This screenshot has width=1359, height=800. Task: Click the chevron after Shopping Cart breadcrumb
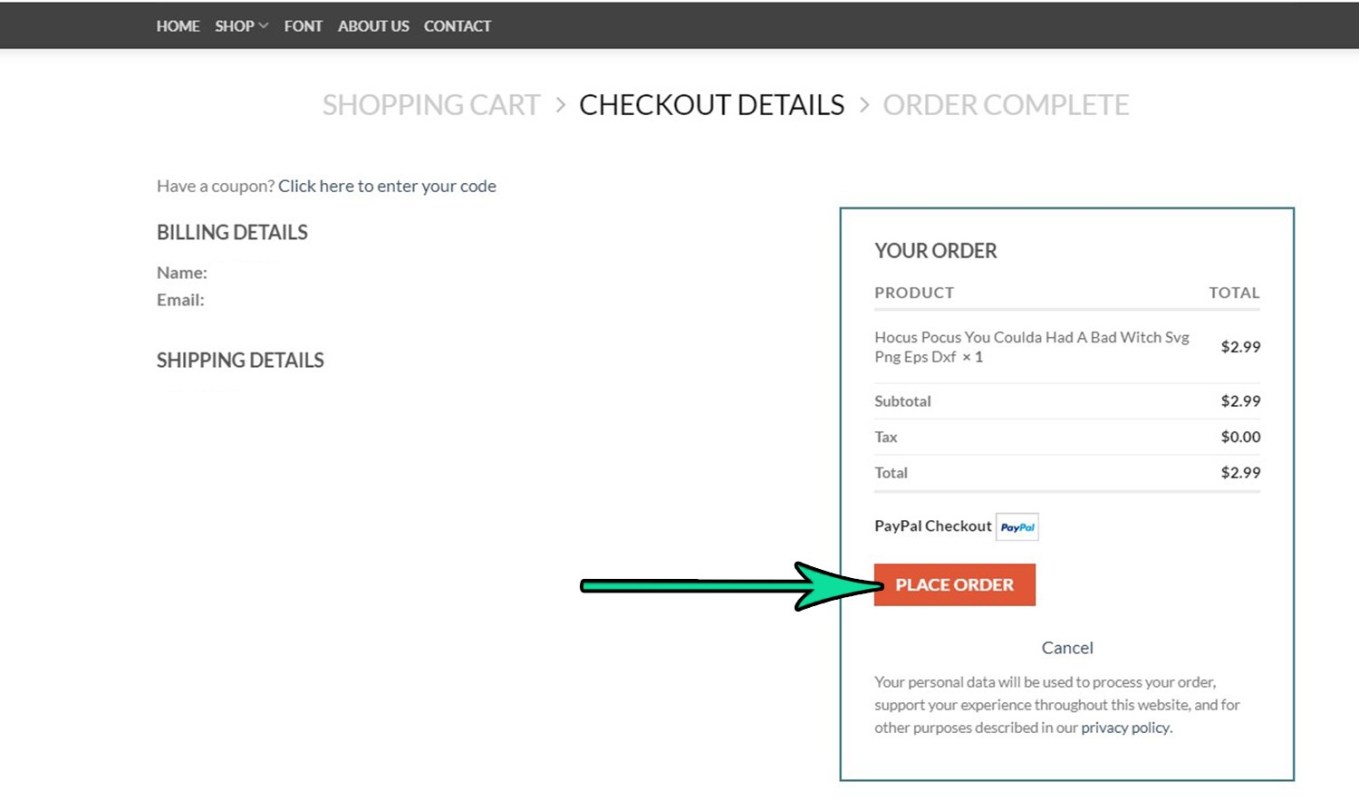coord(560,105)
